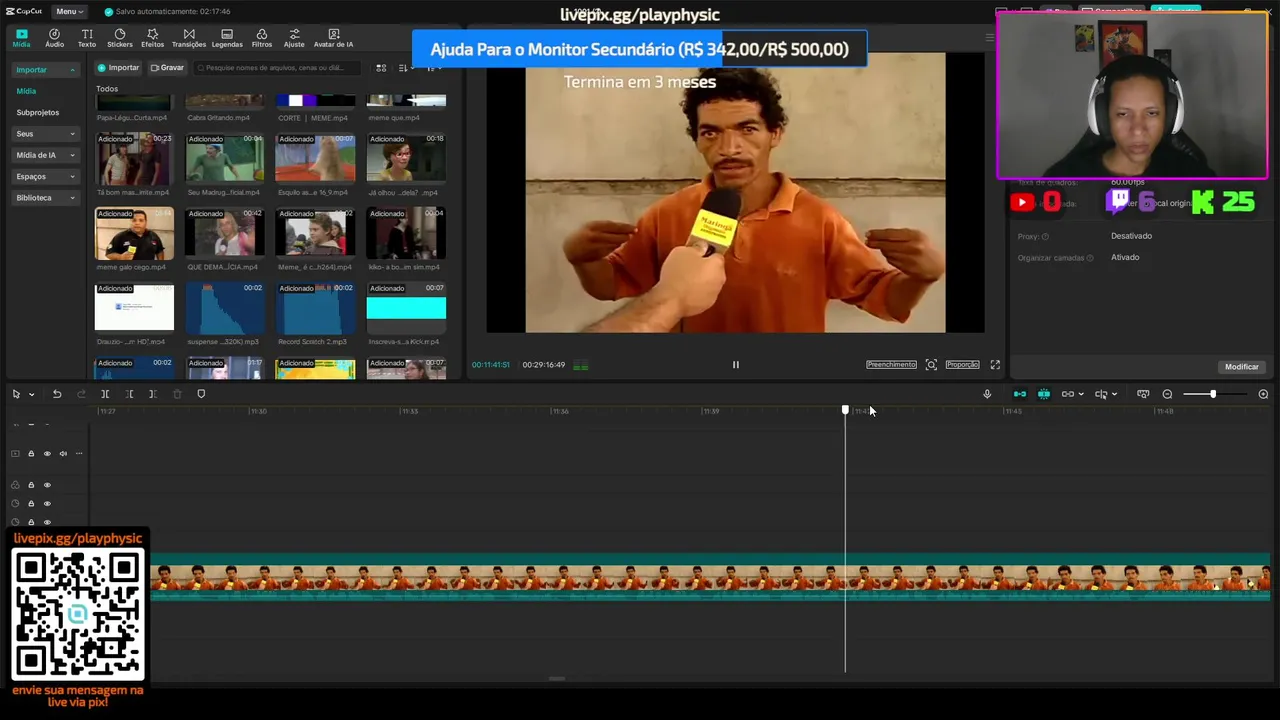Select the main video clip in timeline
The image size is (1280, 720).
pyautogui.click(x=710, y=578)
